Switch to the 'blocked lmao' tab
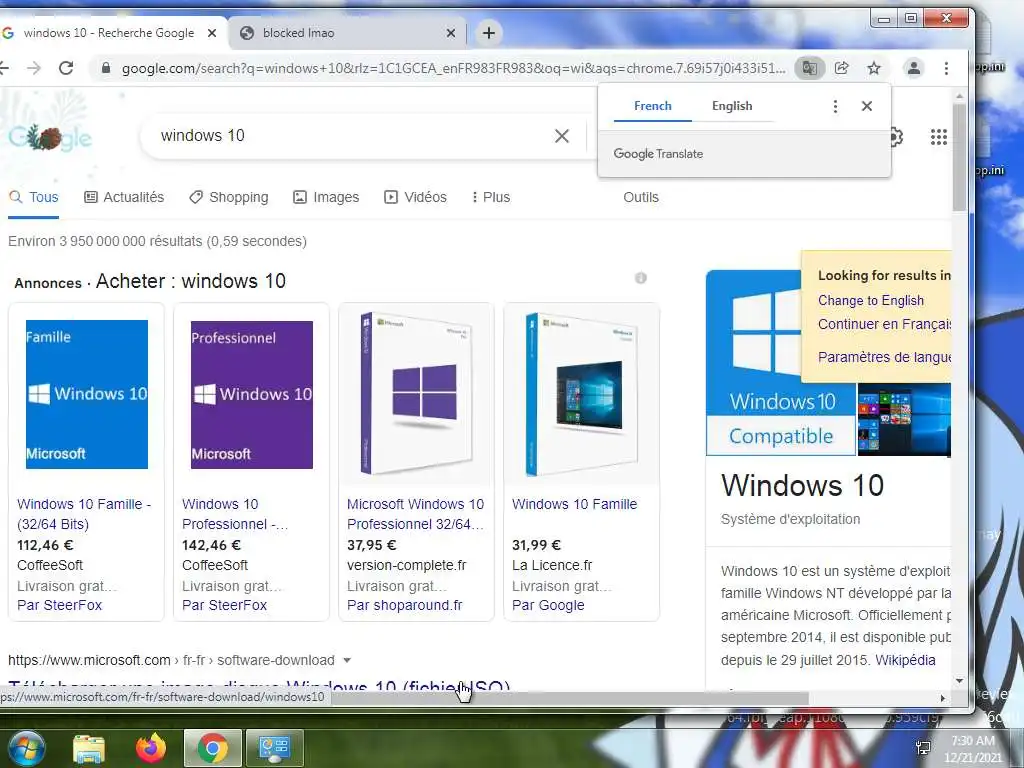 tap(346, 33)
